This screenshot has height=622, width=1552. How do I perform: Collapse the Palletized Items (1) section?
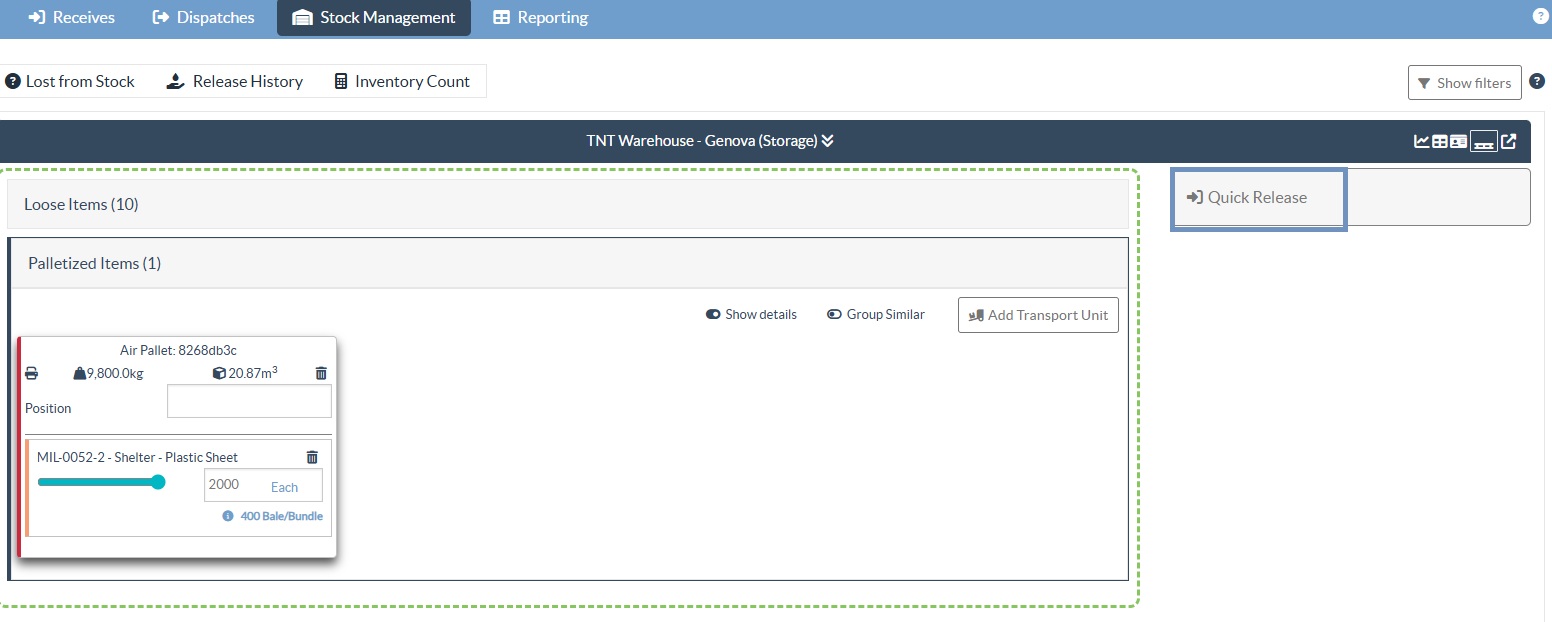click(x=95, y=264)
